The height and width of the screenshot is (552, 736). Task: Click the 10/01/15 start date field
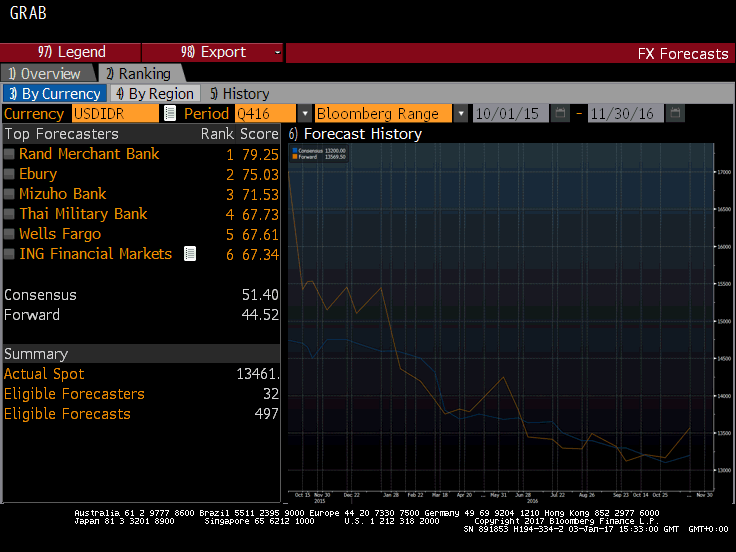tap(511, 114)
